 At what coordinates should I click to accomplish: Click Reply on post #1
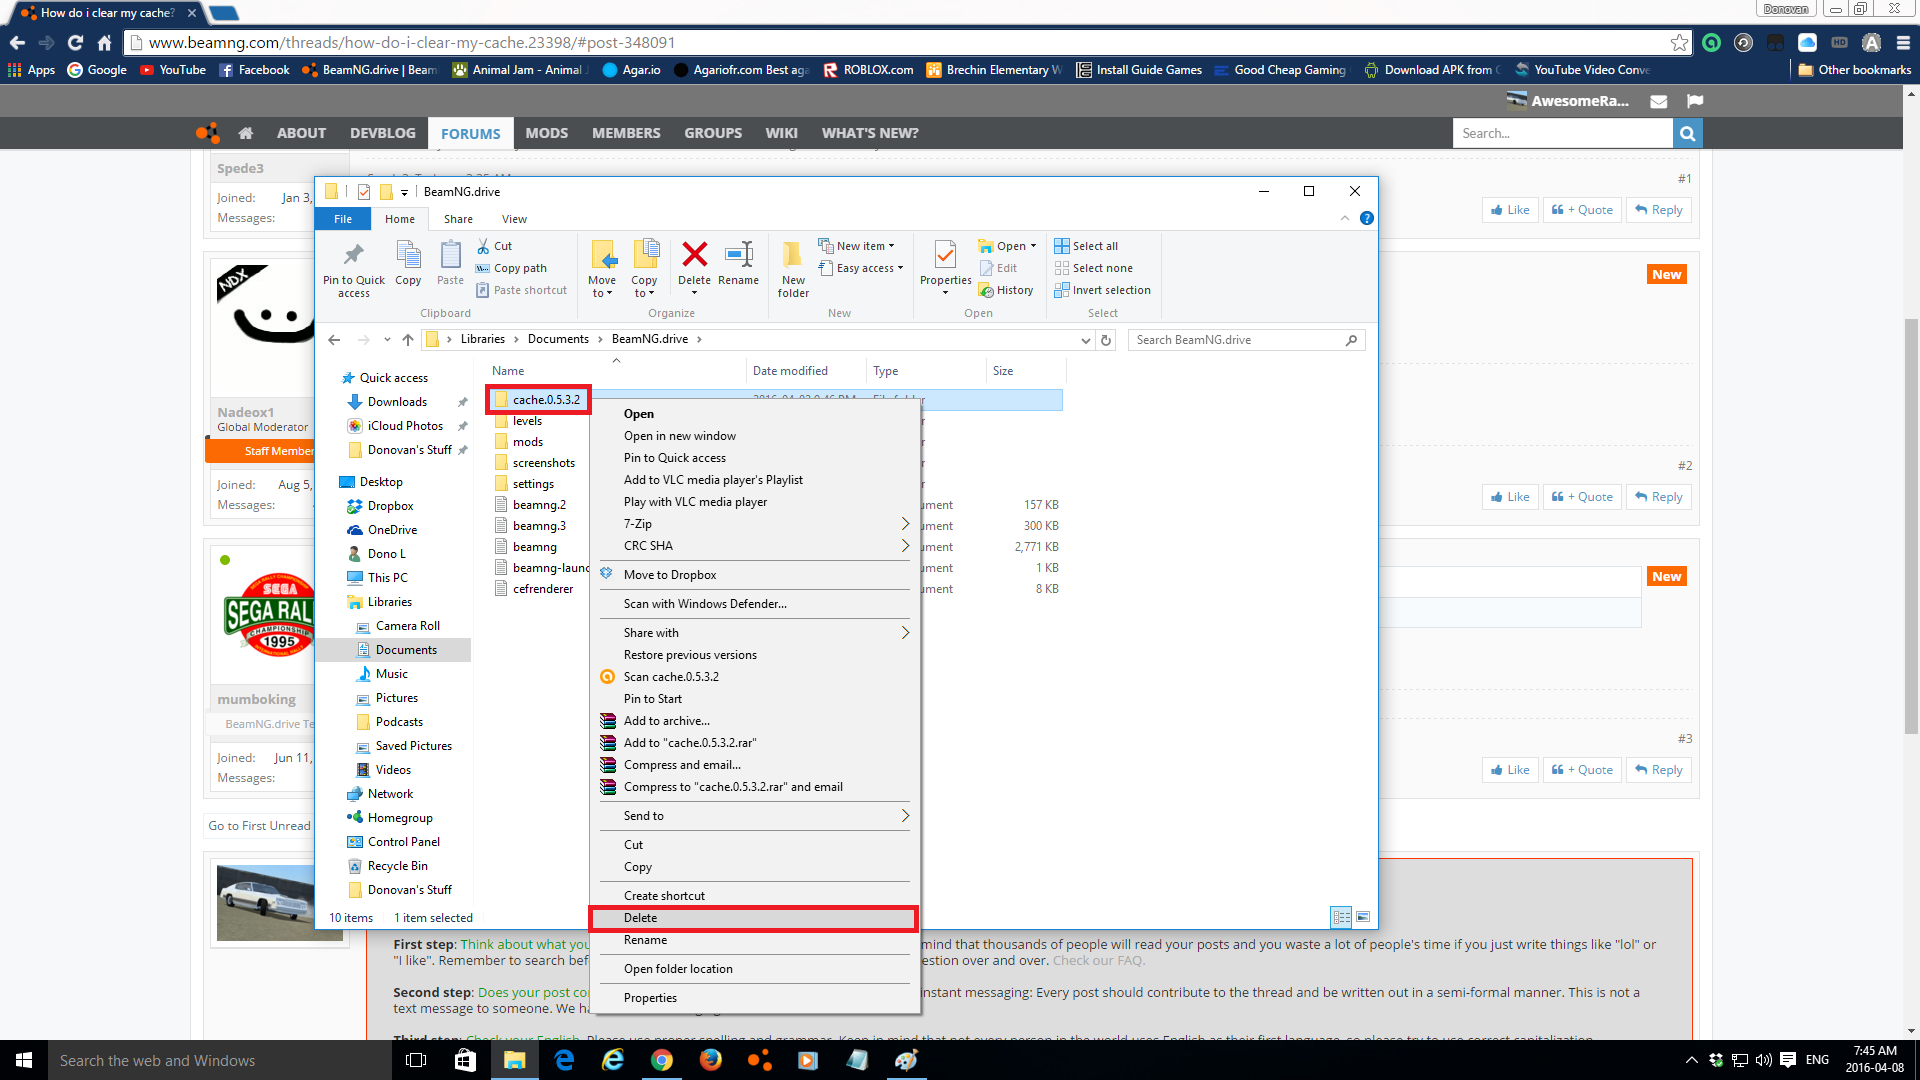(1659, 210)
